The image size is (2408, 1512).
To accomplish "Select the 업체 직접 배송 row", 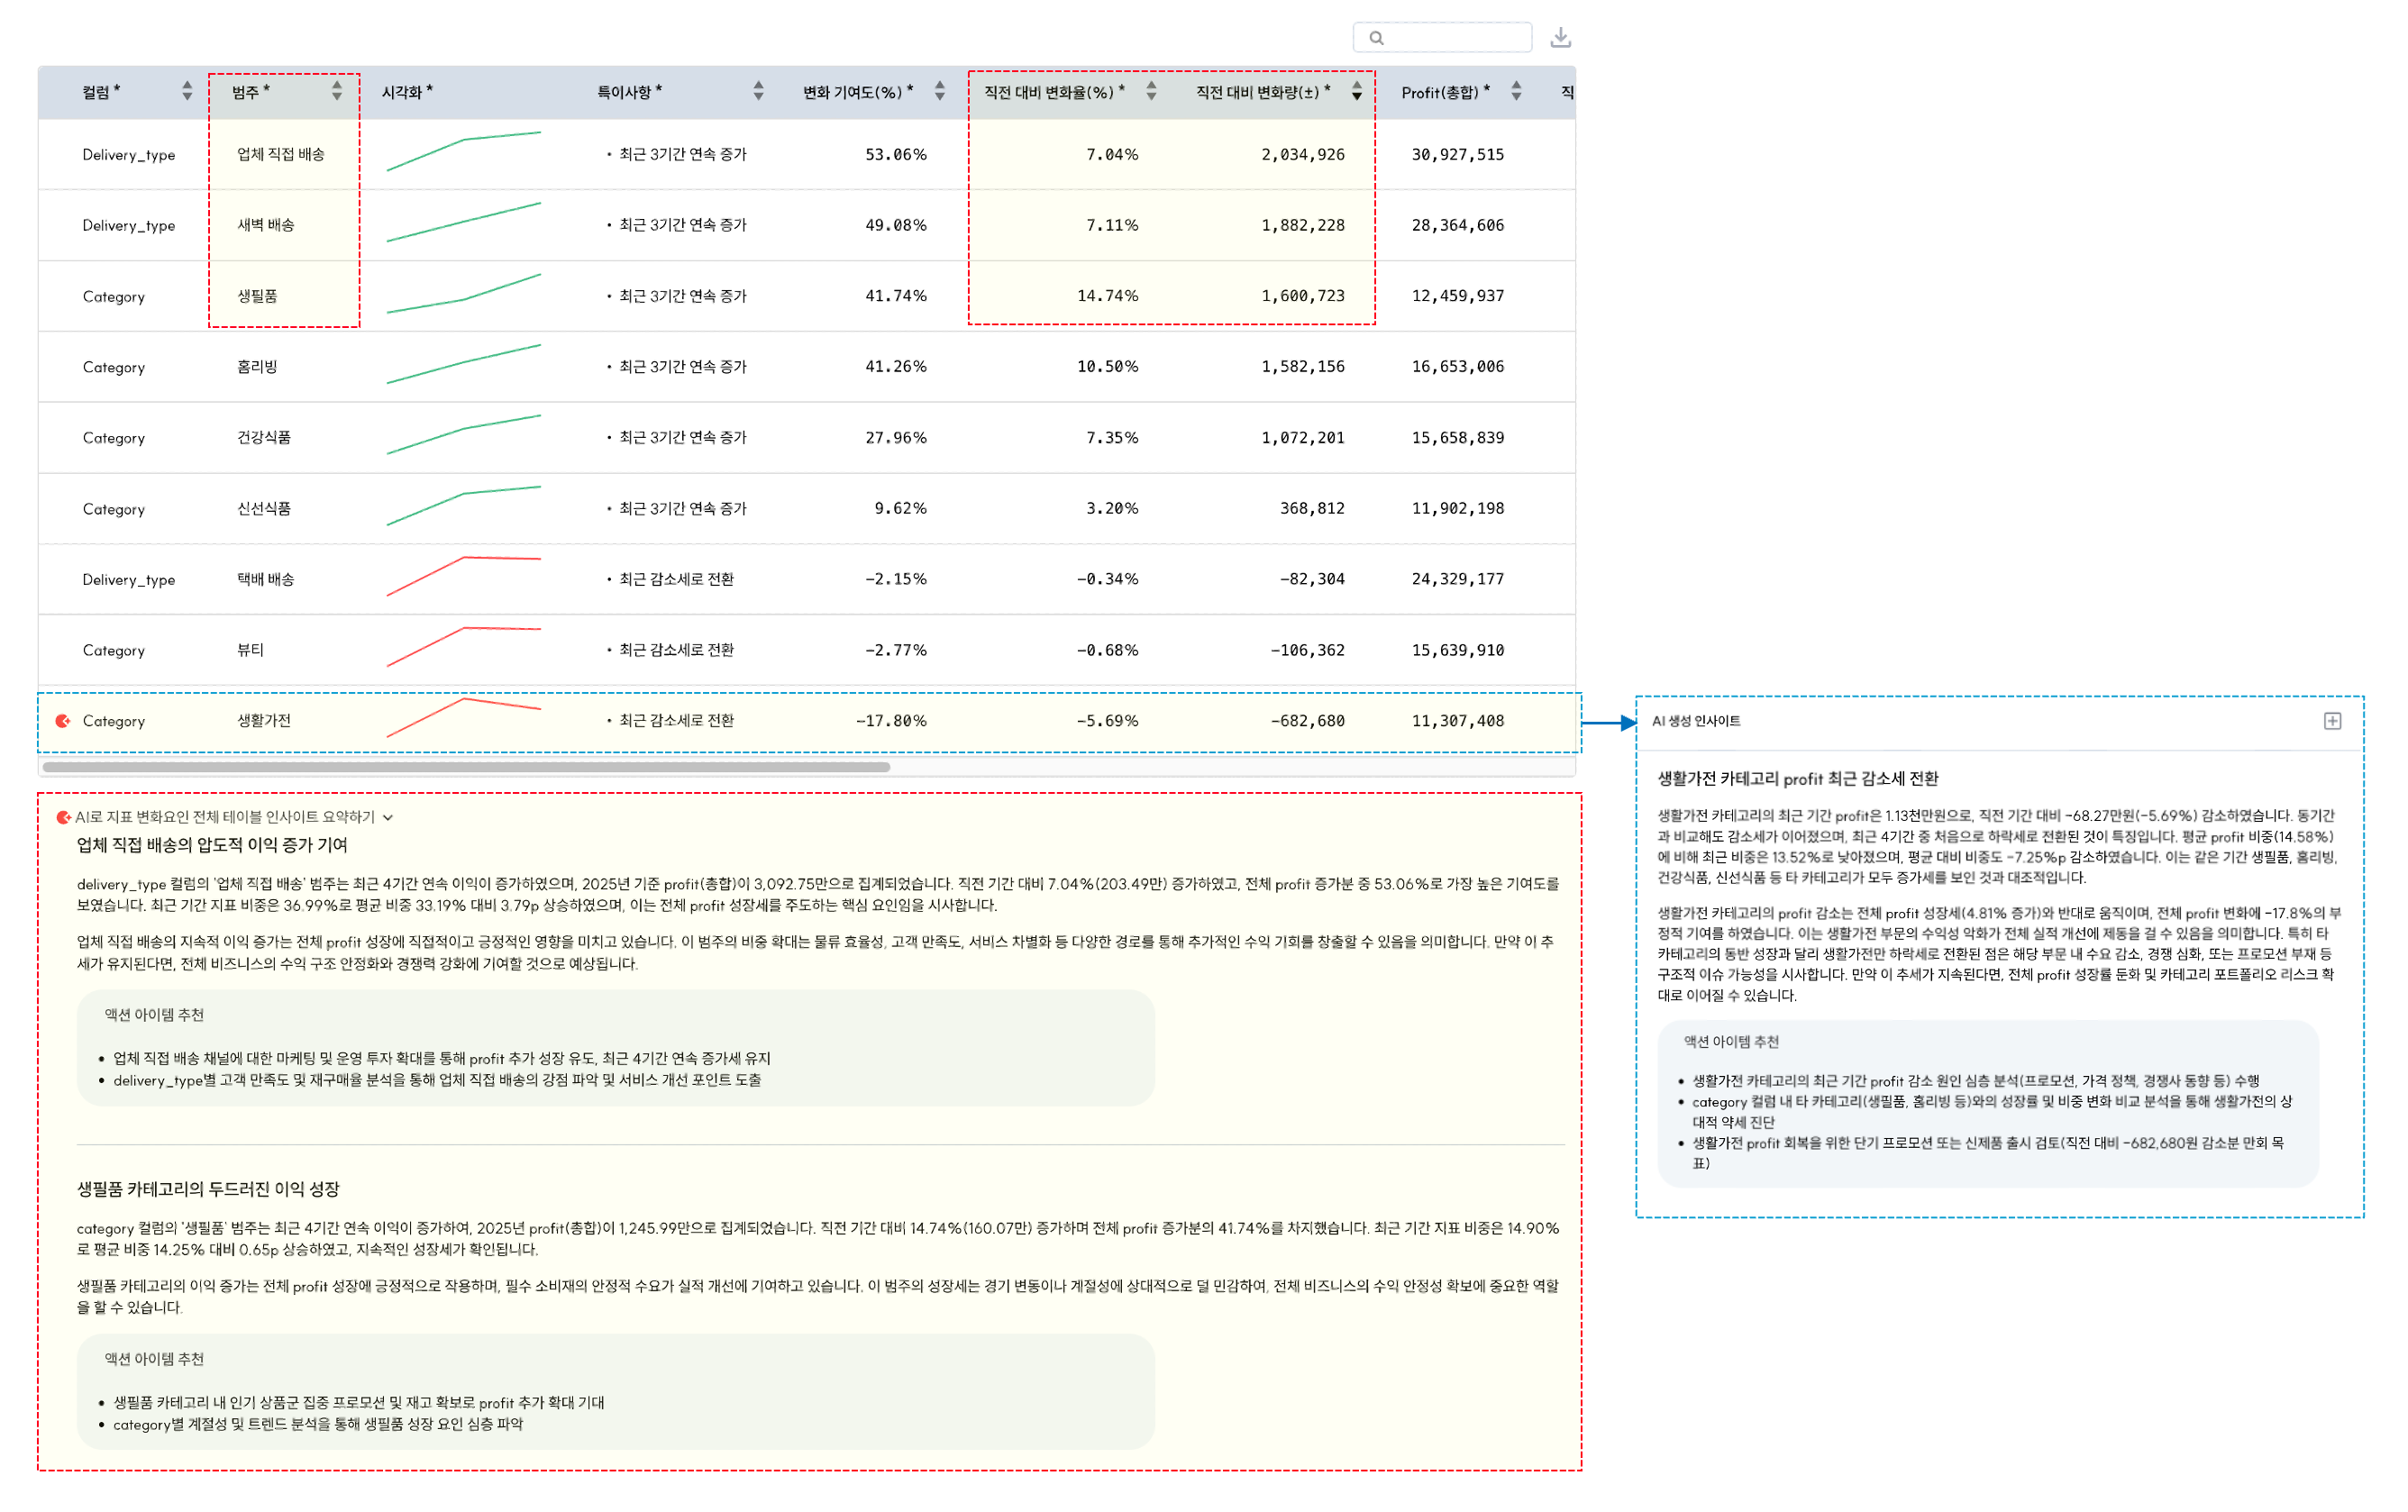I will coord(280,154).
